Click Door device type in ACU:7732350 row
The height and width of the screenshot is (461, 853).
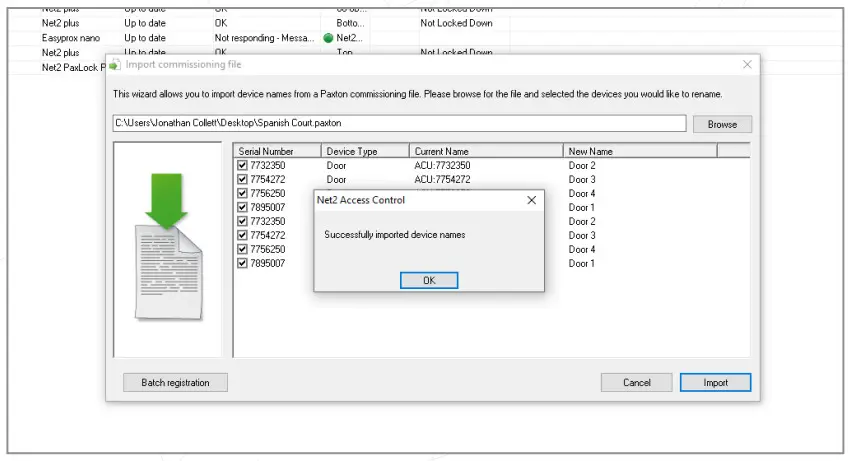336,165
